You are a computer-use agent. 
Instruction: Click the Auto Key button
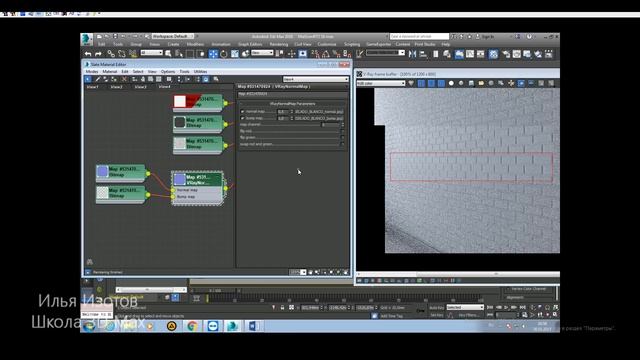[x=437, y=307]
